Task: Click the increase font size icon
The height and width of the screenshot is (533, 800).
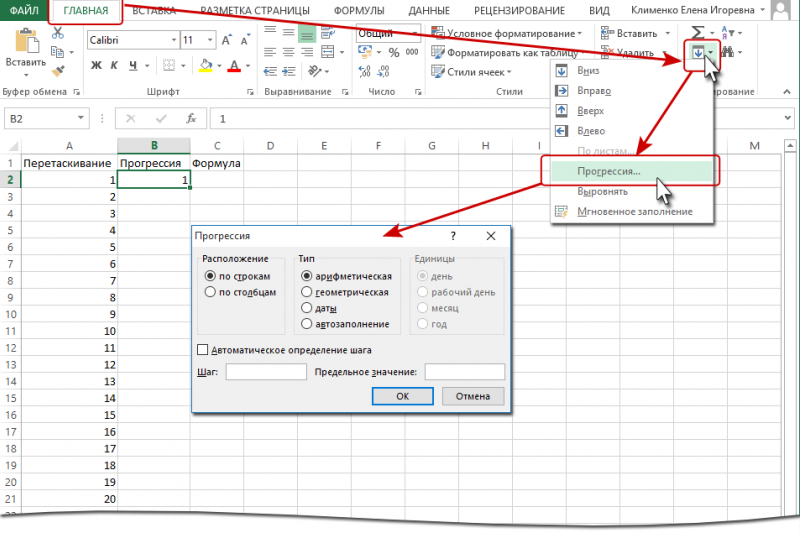Action: 227,40
